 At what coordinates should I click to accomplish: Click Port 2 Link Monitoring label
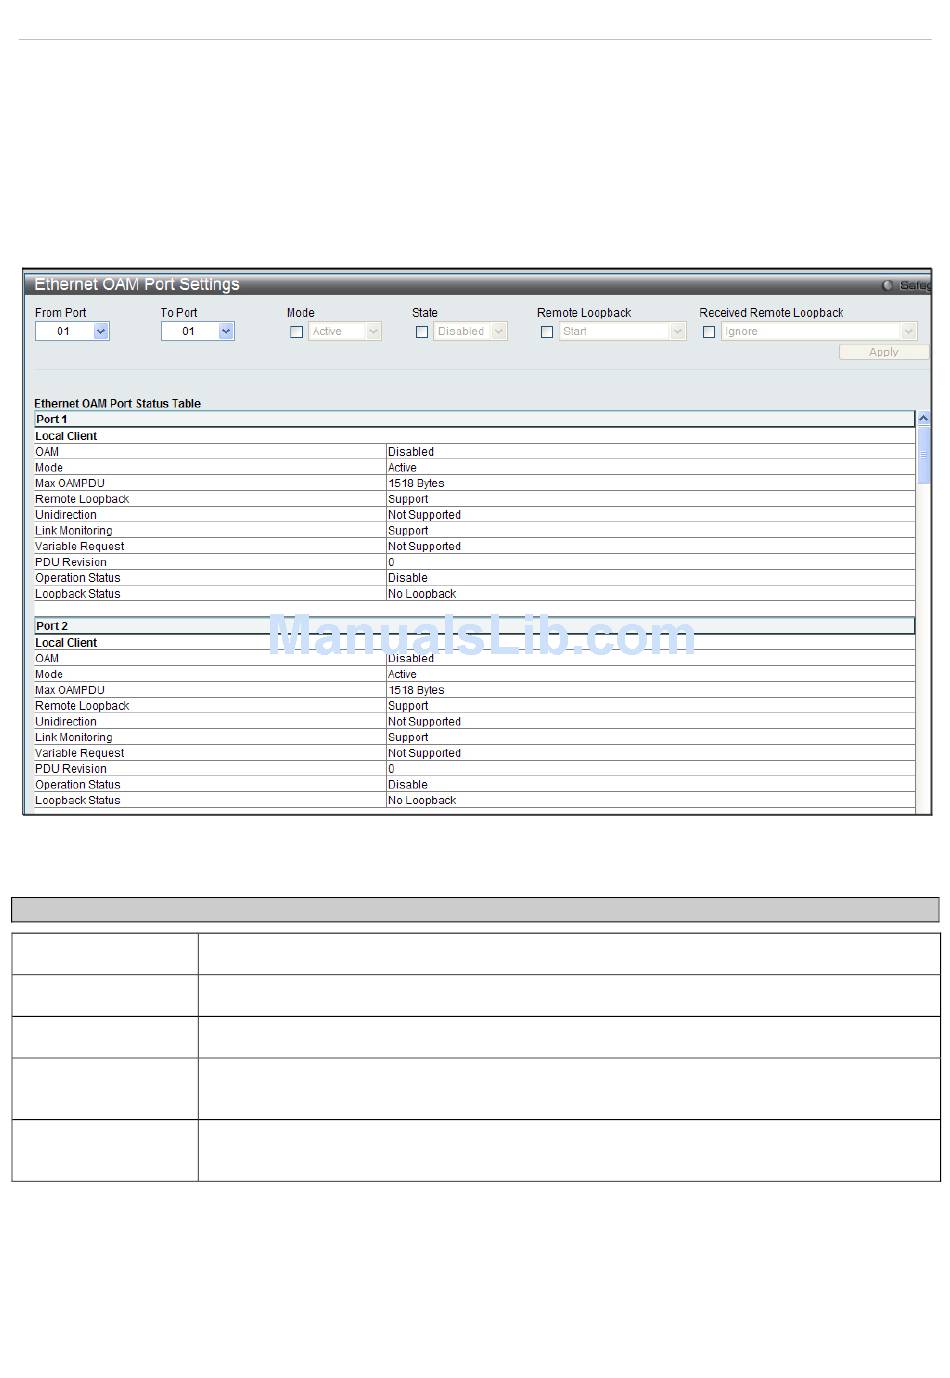click(x=74, y=738)
